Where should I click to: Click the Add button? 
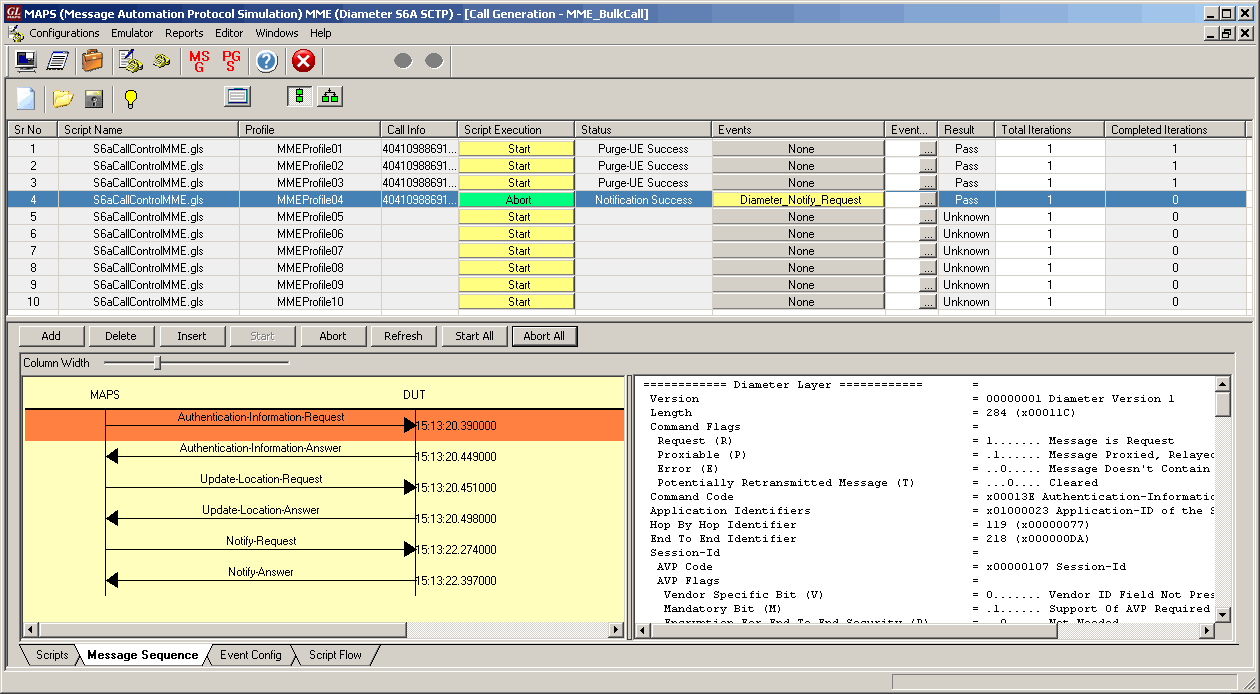51,336
